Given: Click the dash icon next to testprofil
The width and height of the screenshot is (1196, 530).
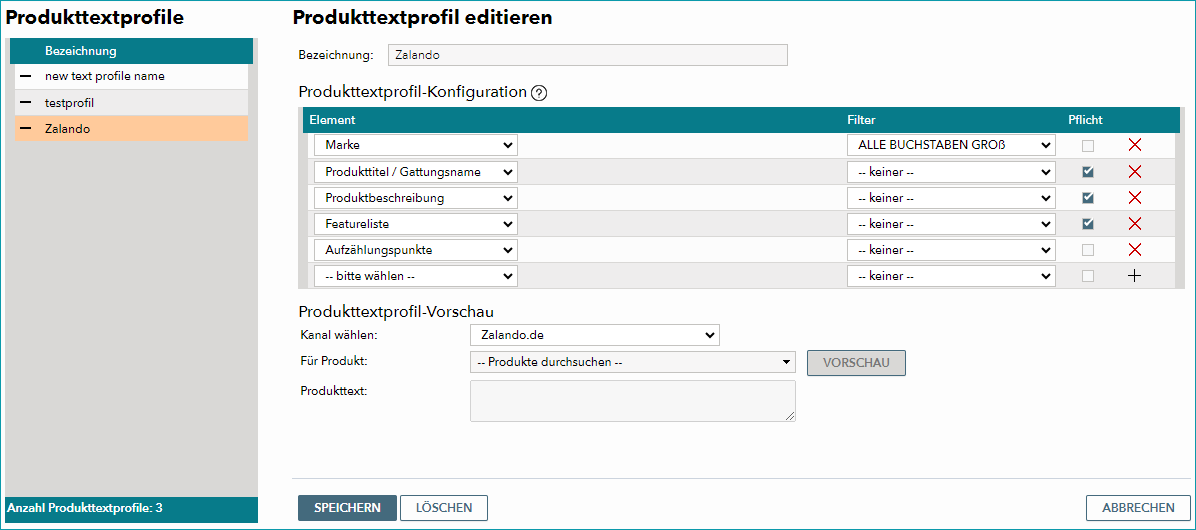Looking at the screenshot, I should point(26,102).
